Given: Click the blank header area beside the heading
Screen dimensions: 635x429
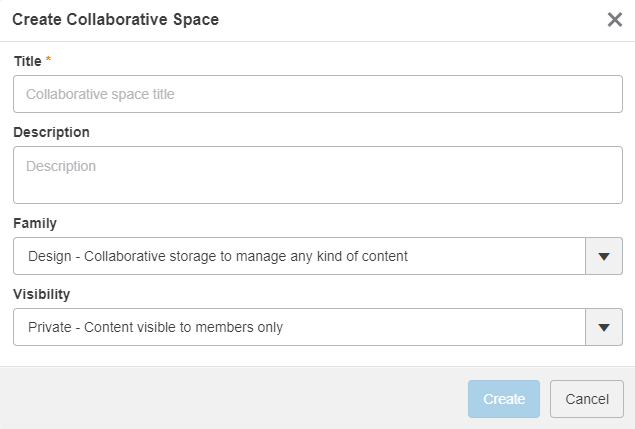Looking at the screenshot, I should (x=400, y=19).
